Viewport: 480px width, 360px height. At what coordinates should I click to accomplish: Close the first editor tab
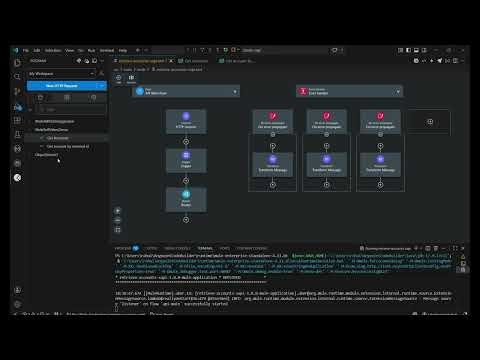point(171,61)
